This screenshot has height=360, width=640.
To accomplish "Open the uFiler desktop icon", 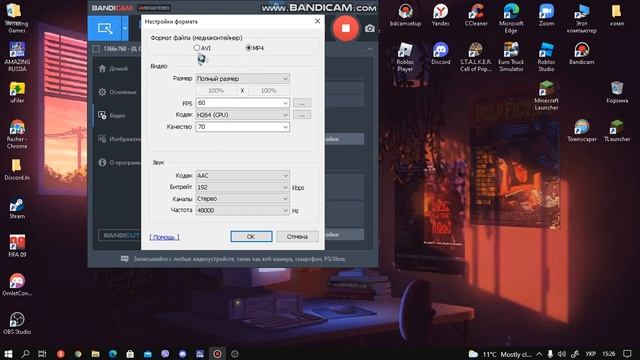I will coord(17,92).
